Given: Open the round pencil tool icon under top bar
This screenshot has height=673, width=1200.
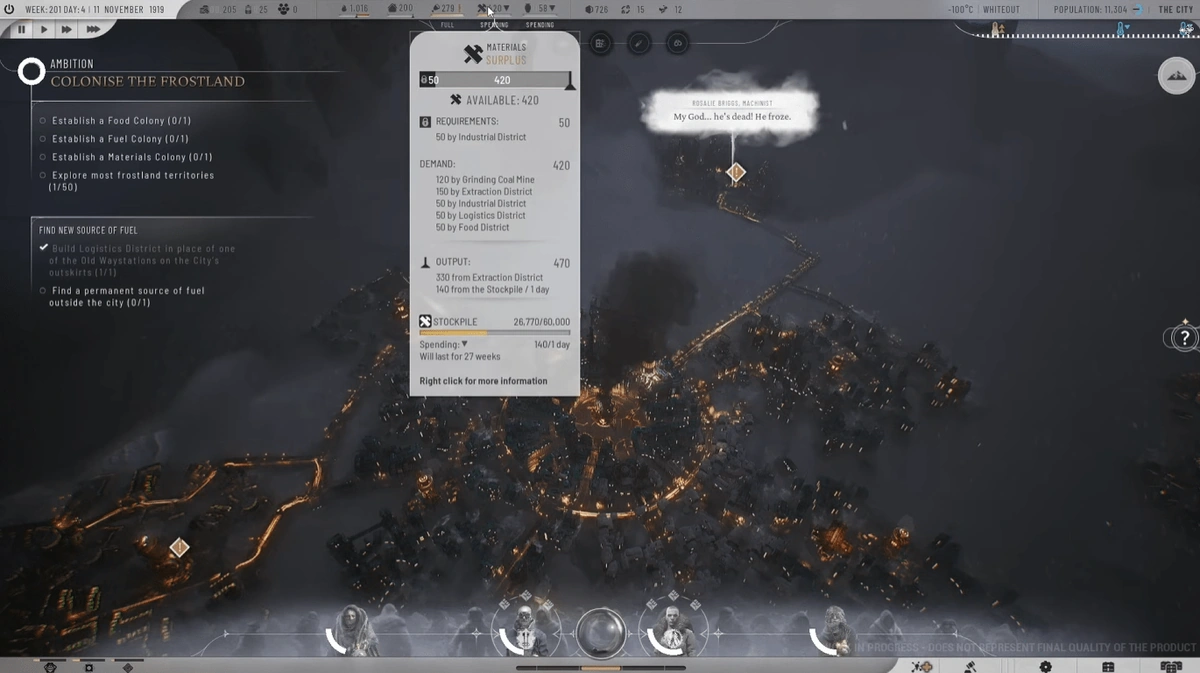Looking at the screenshot, I should (638, 43).
